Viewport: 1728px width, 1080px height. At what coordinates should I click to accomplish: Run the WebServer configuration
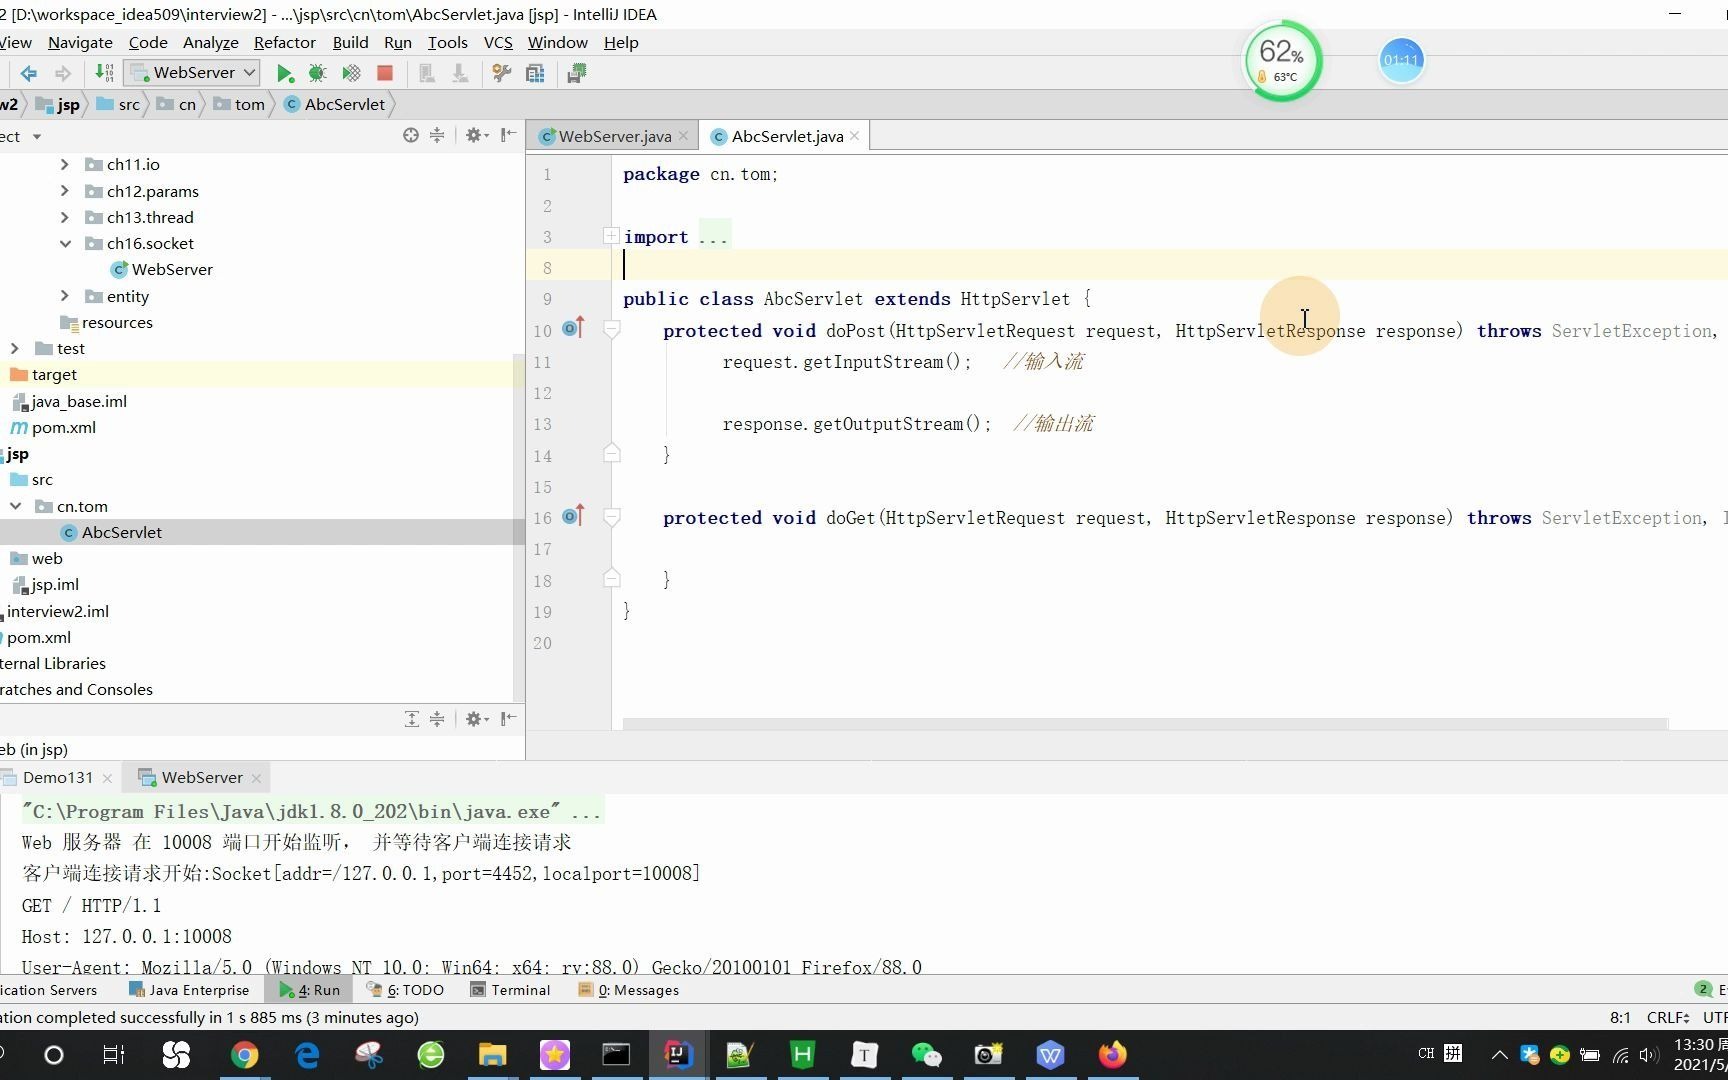[285, 73]
